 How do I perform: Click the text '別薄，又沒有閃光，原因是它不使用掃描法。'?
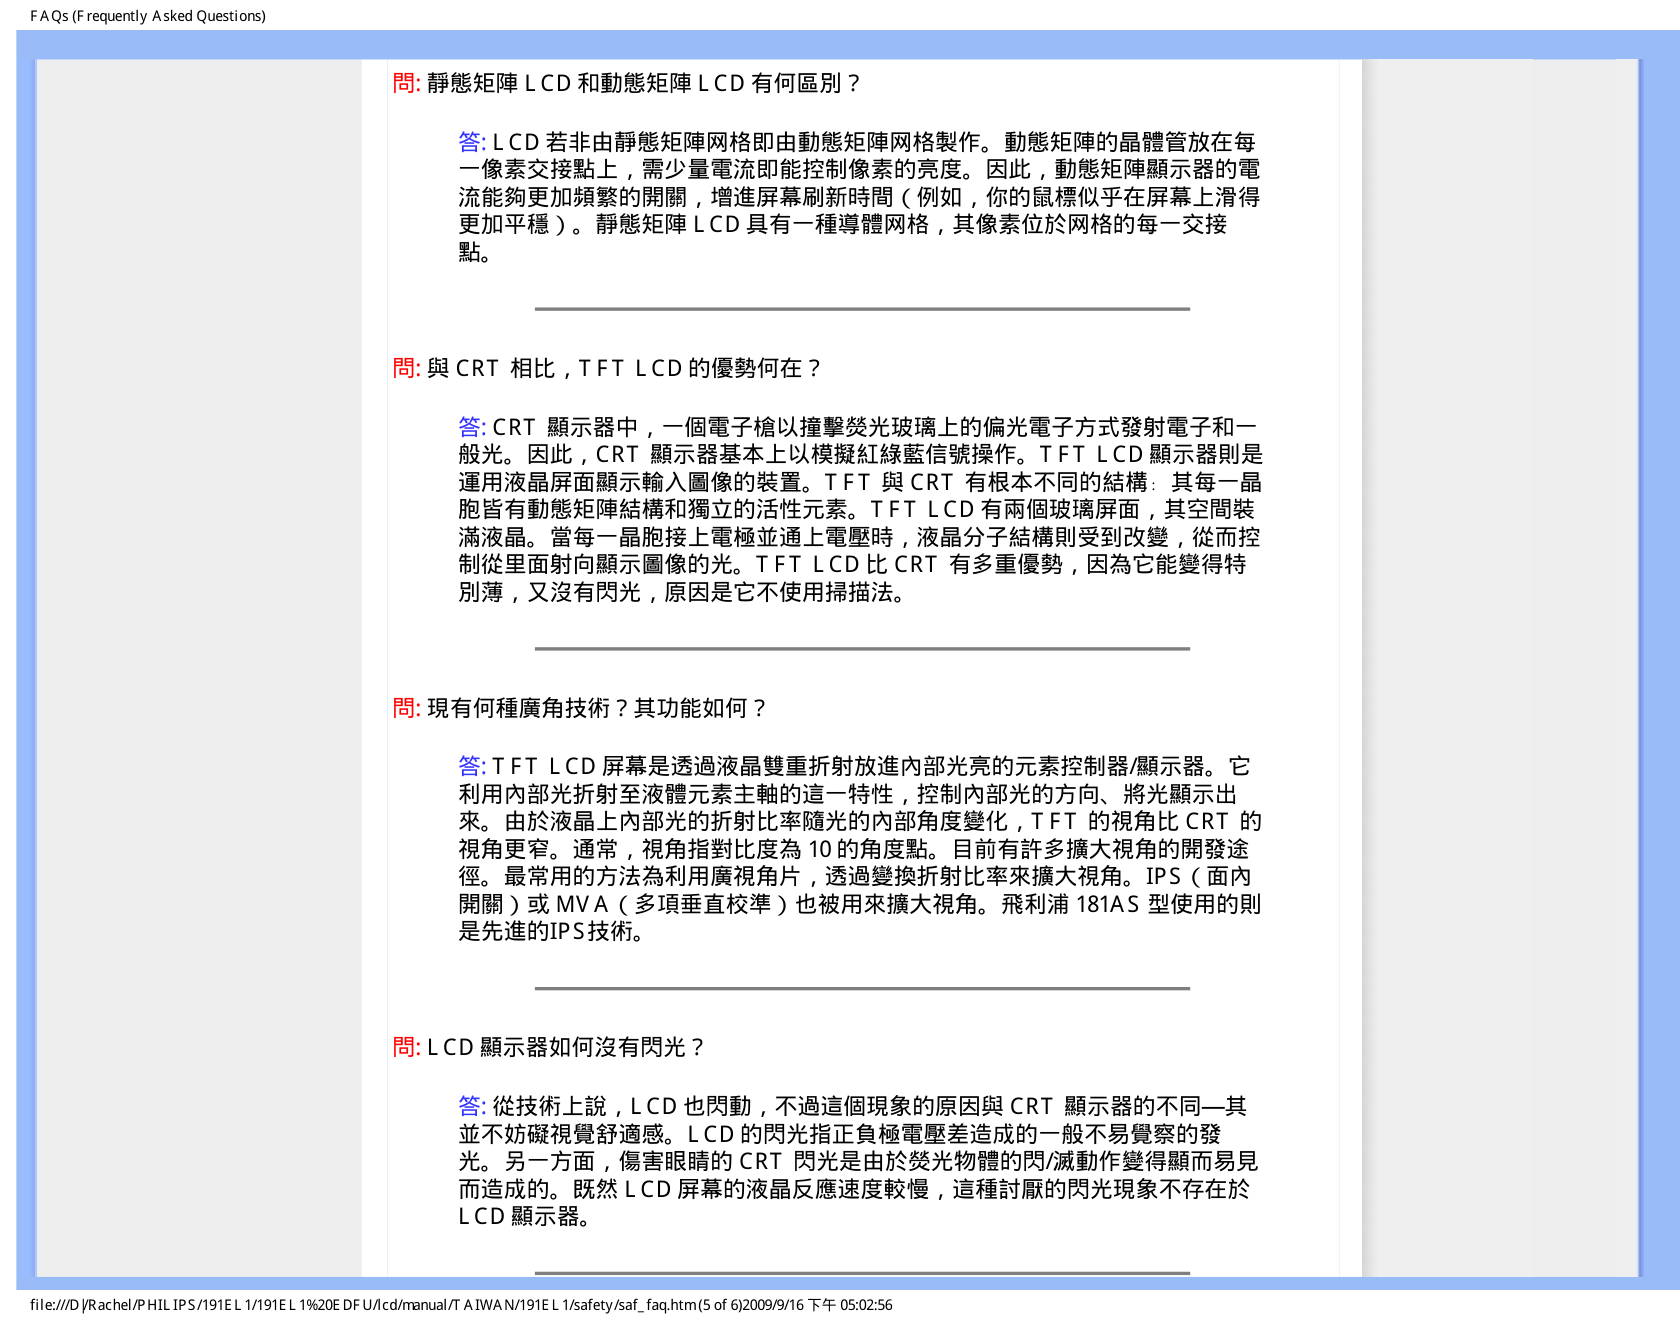[x=684, y=592]
